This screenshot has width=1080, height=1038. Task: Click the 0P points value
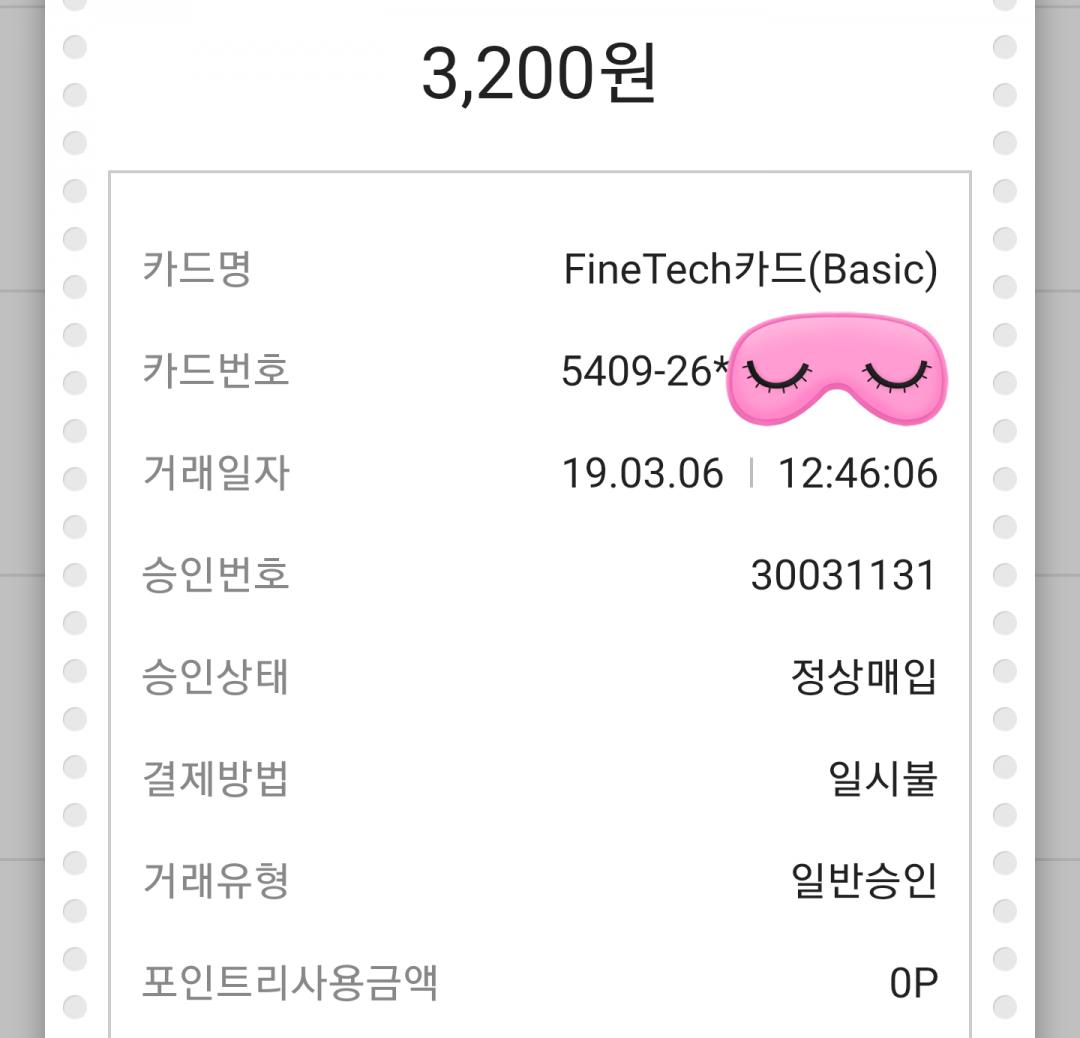(x=913, y=984)
